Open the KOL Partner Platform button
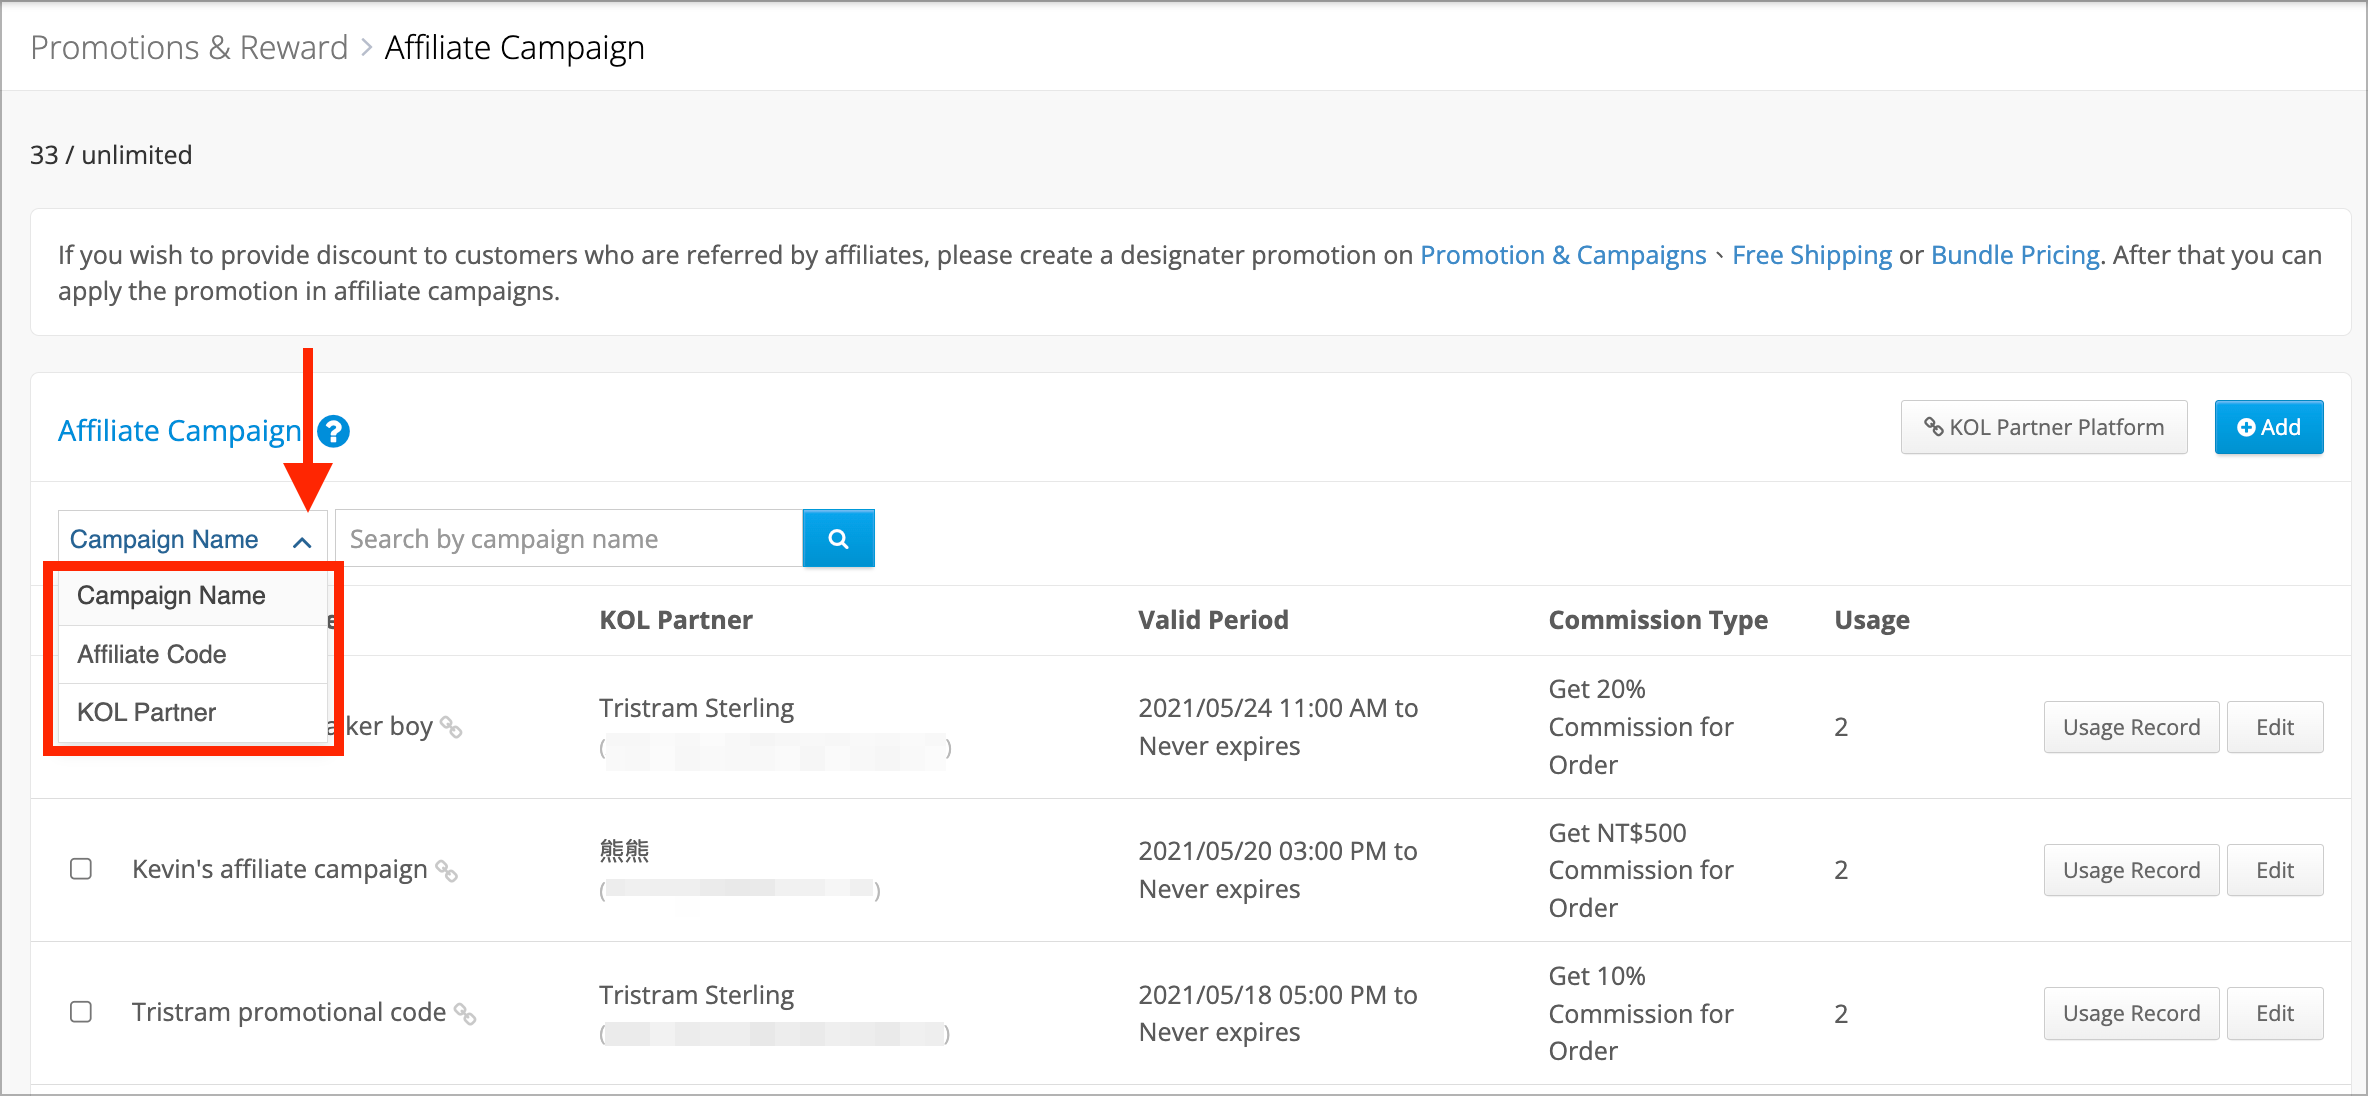2368x1096 pixels. [2044, 427]
